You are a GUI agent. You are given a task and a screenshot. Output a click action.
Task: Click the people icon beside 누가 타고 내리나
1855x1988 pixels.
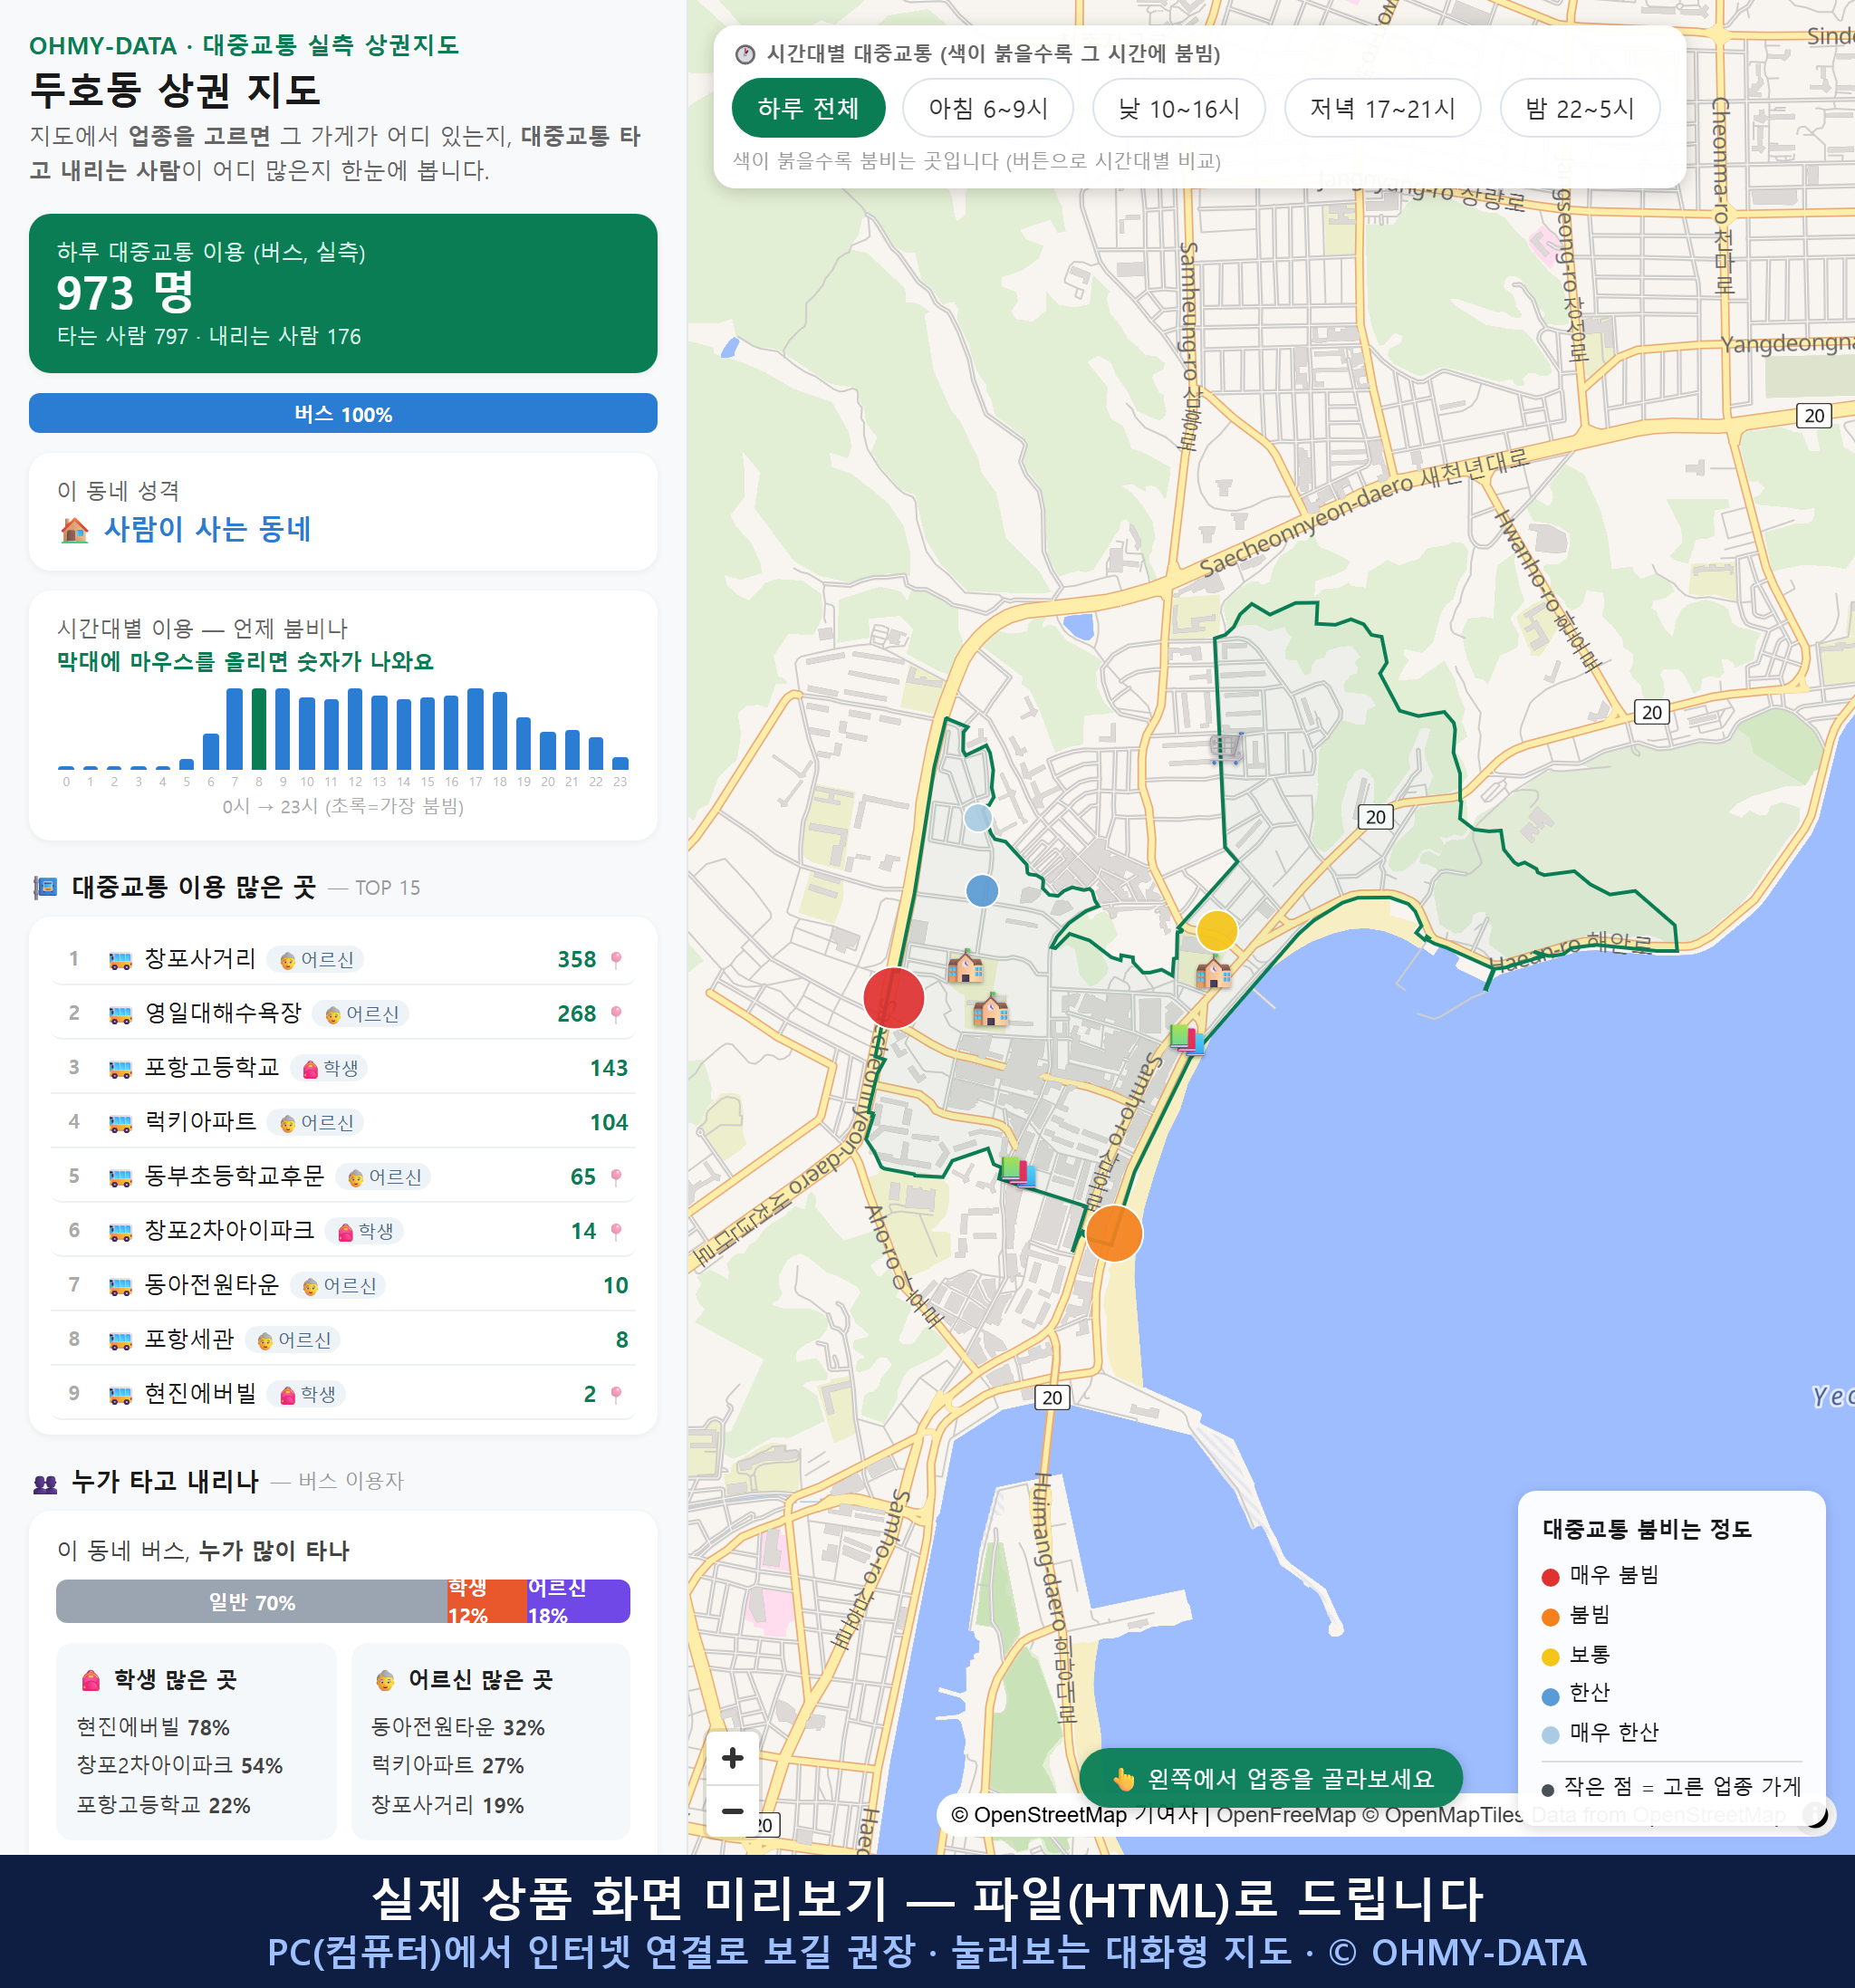[45, 1484]
